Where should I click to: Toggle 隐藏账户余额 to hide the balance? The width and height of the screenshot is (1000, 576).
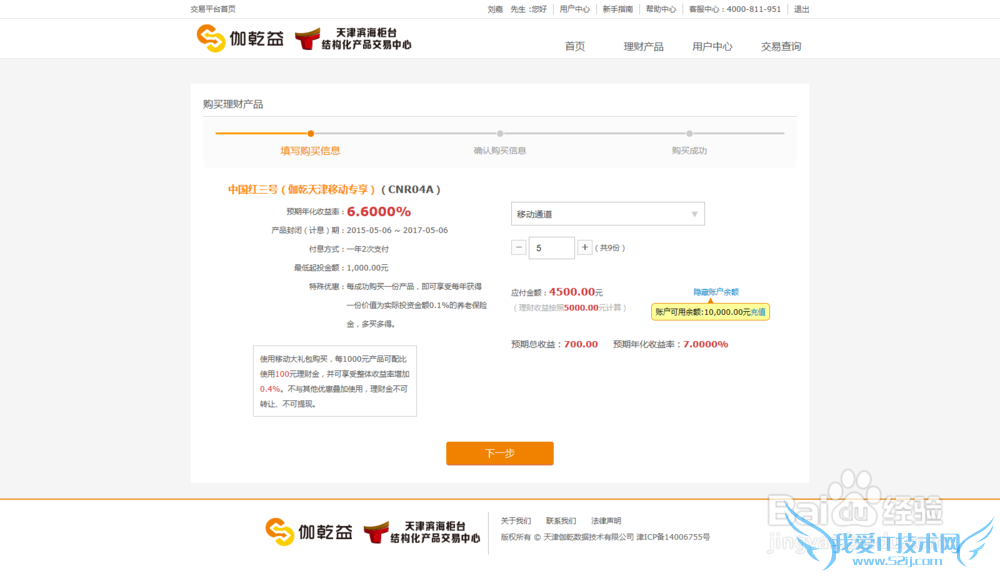[x=715, y=292]
